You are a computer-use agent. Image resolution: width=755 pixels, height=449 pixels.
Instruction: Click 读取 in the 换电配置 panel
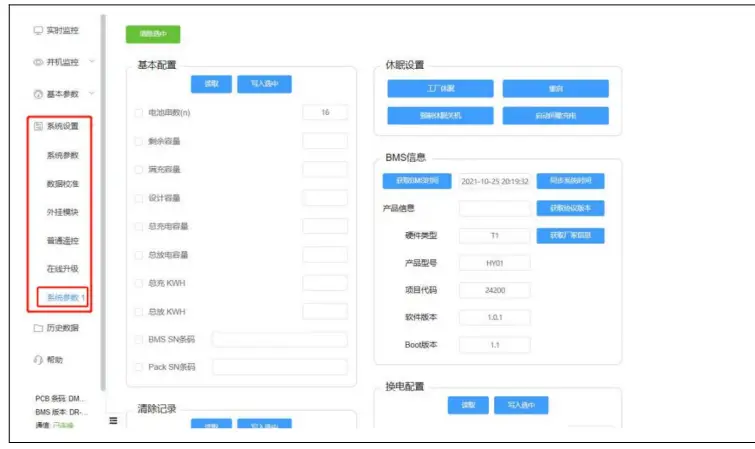click(x=468, y=405)
